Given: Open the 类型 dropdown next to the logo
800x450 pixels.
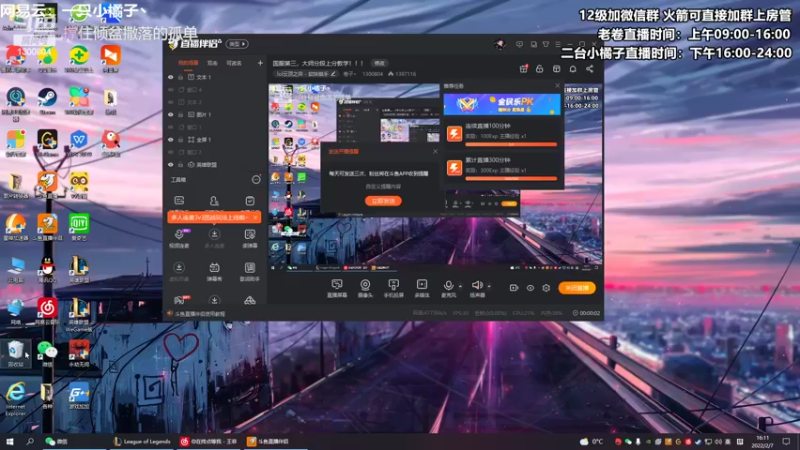Looking at the screenshot, I should coord(237,44).
